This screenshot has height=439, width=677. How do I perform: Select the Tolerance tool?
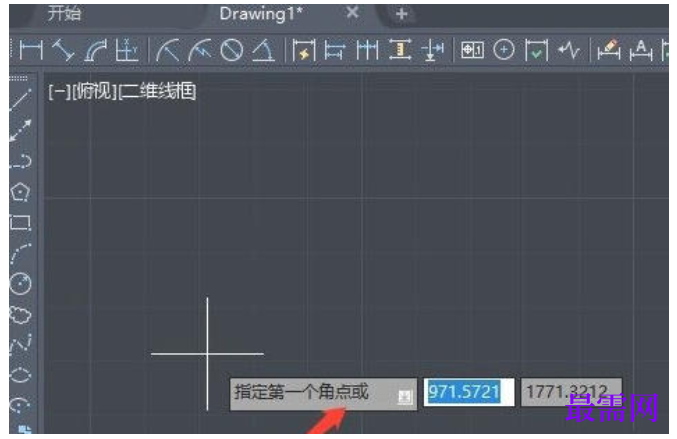[x=472, y=51]
